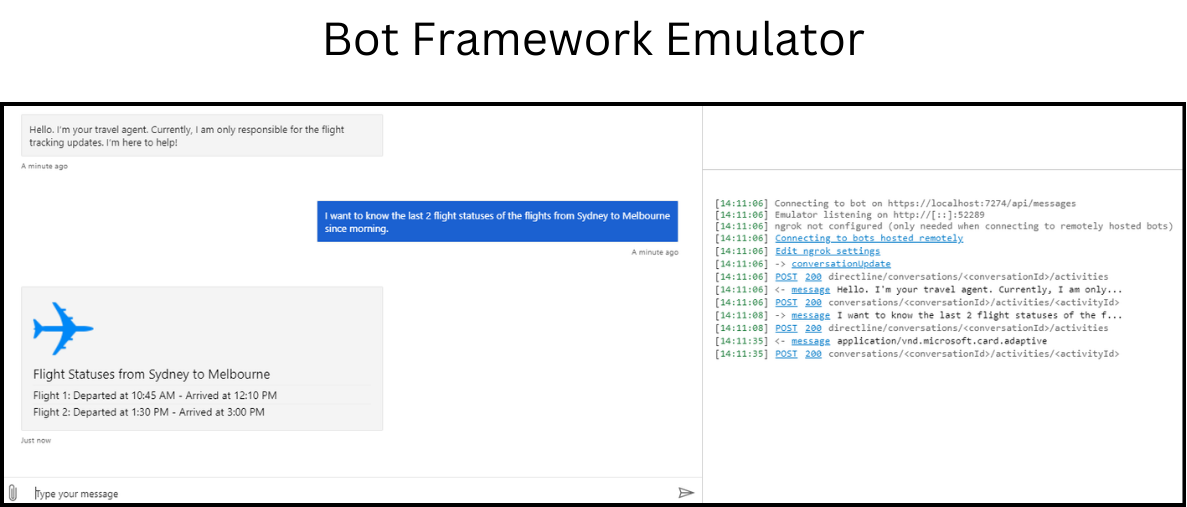Open 'message' link for 'Hello. I'm your travel agent'

point(811,289)
